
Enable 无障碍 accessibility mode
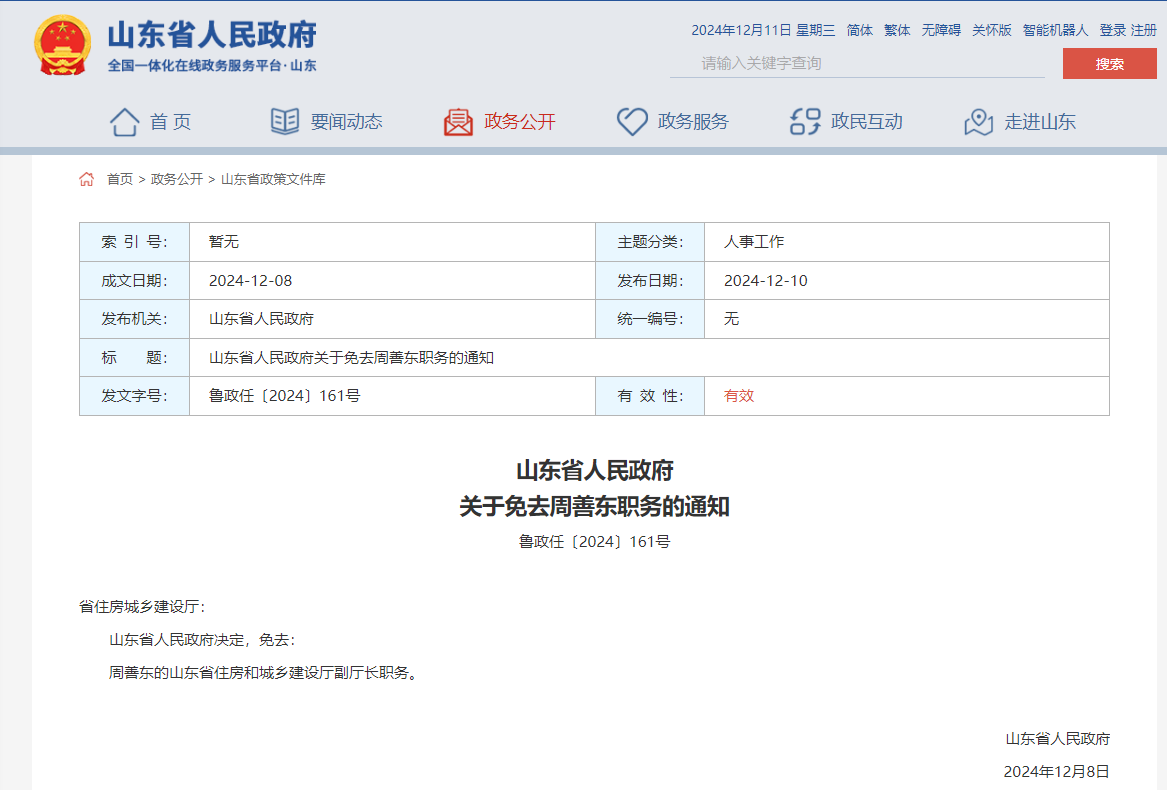pos(941,30)
